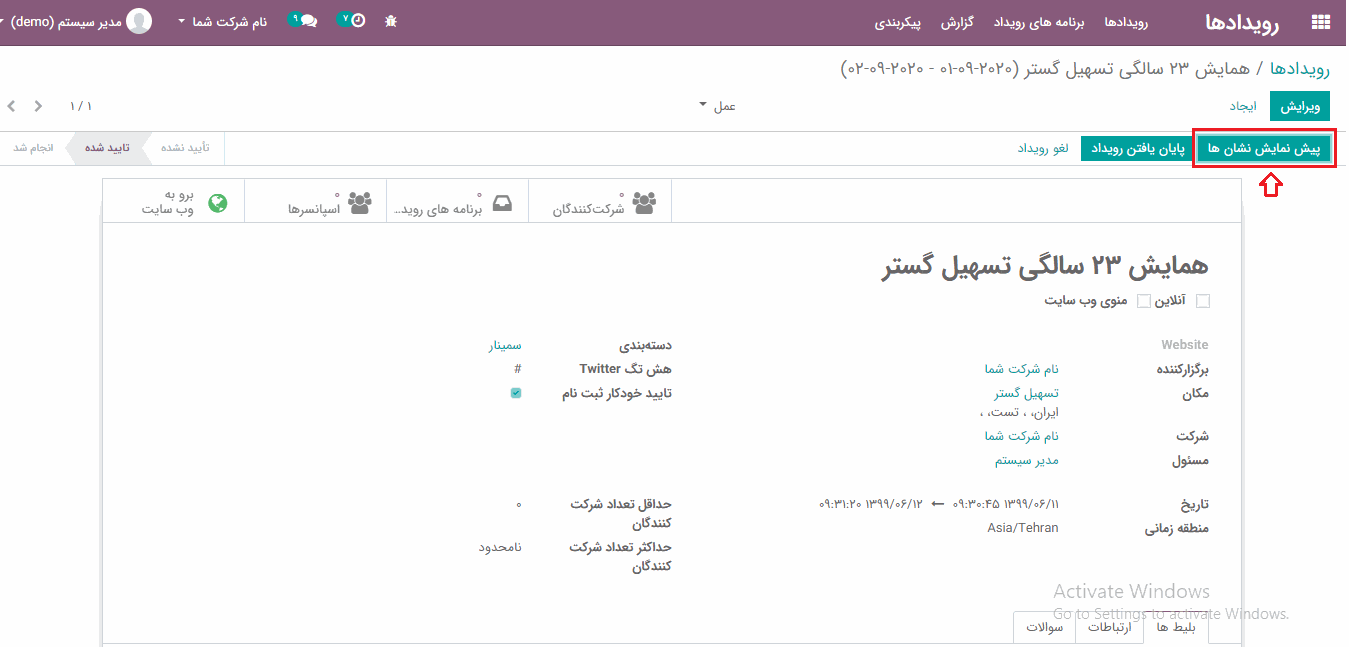Viewport: 1349px width, 647px height.
Task: Open the گزارش menu
Action: point(957,21)
